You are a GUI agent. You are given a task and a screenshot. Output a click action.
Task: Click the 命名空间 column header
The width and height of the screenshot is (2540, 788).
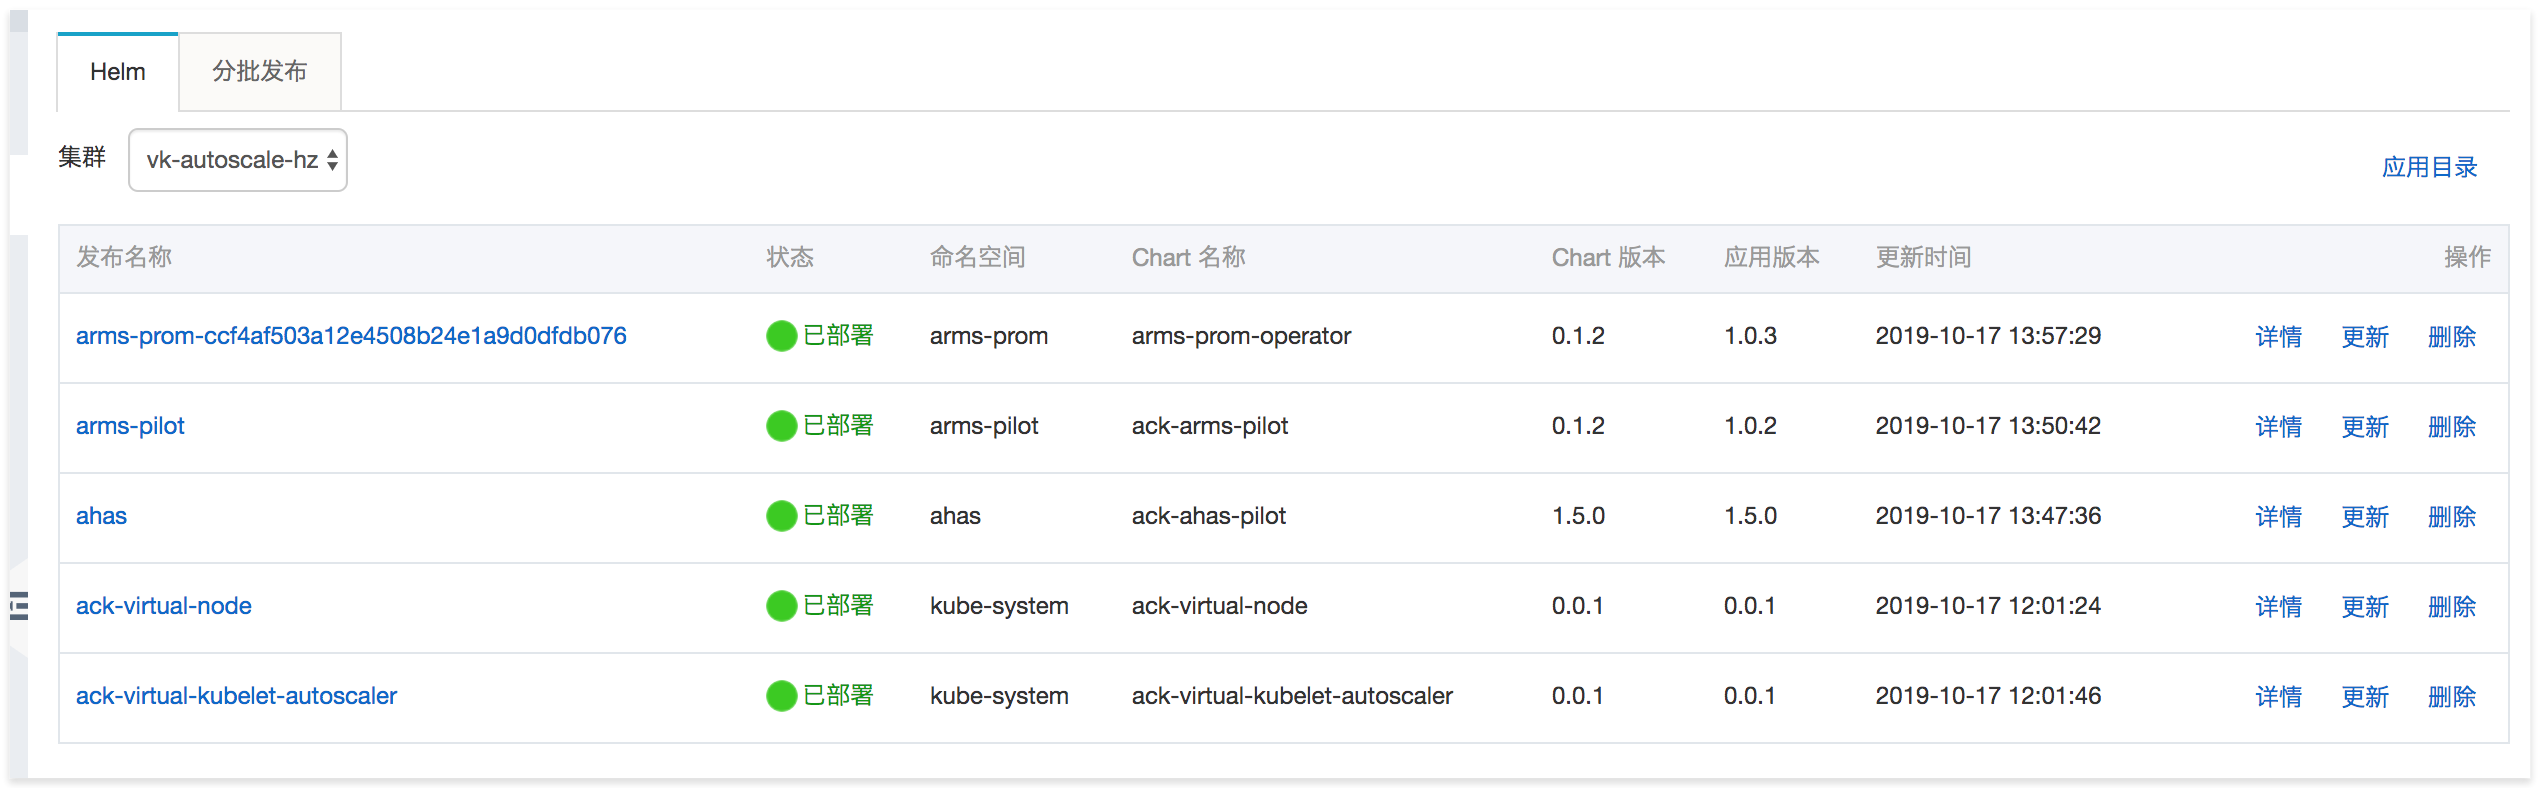(x=977, y=257)
